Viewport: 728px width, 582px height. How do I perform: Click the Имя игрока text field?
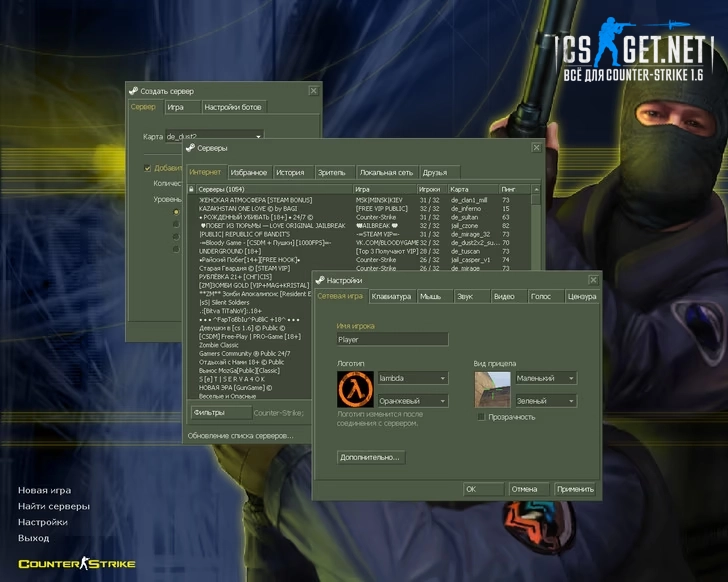point(392,340)
